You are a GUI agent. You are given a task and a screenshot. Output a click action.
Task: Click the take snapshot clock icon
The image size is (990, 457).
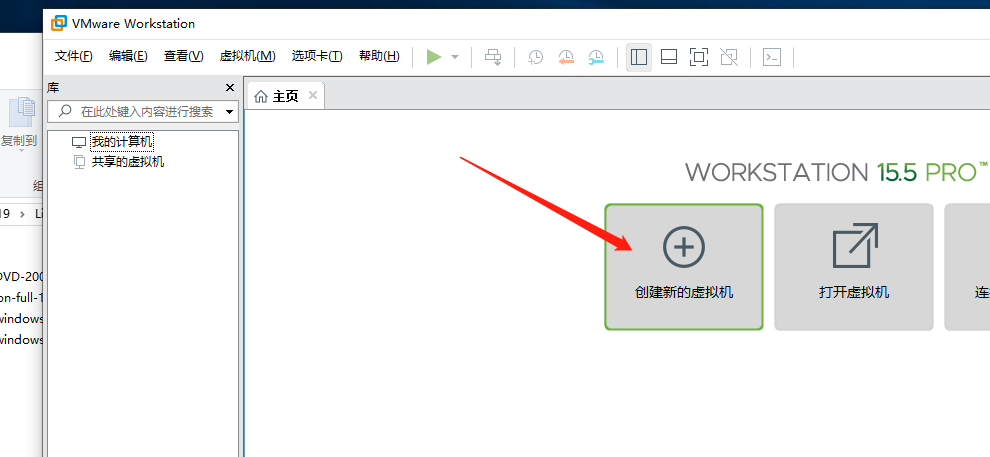[535, 57]
